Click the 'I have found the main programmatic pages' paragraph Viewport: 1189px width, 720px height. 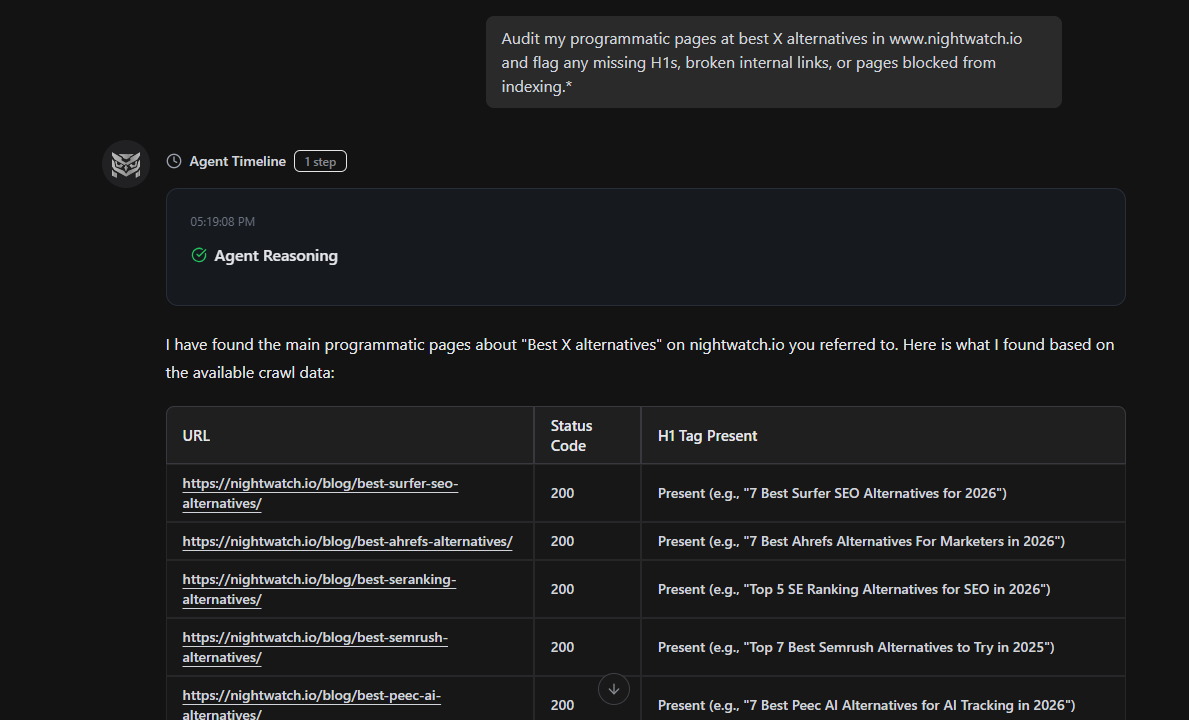[x=640, y=358]
